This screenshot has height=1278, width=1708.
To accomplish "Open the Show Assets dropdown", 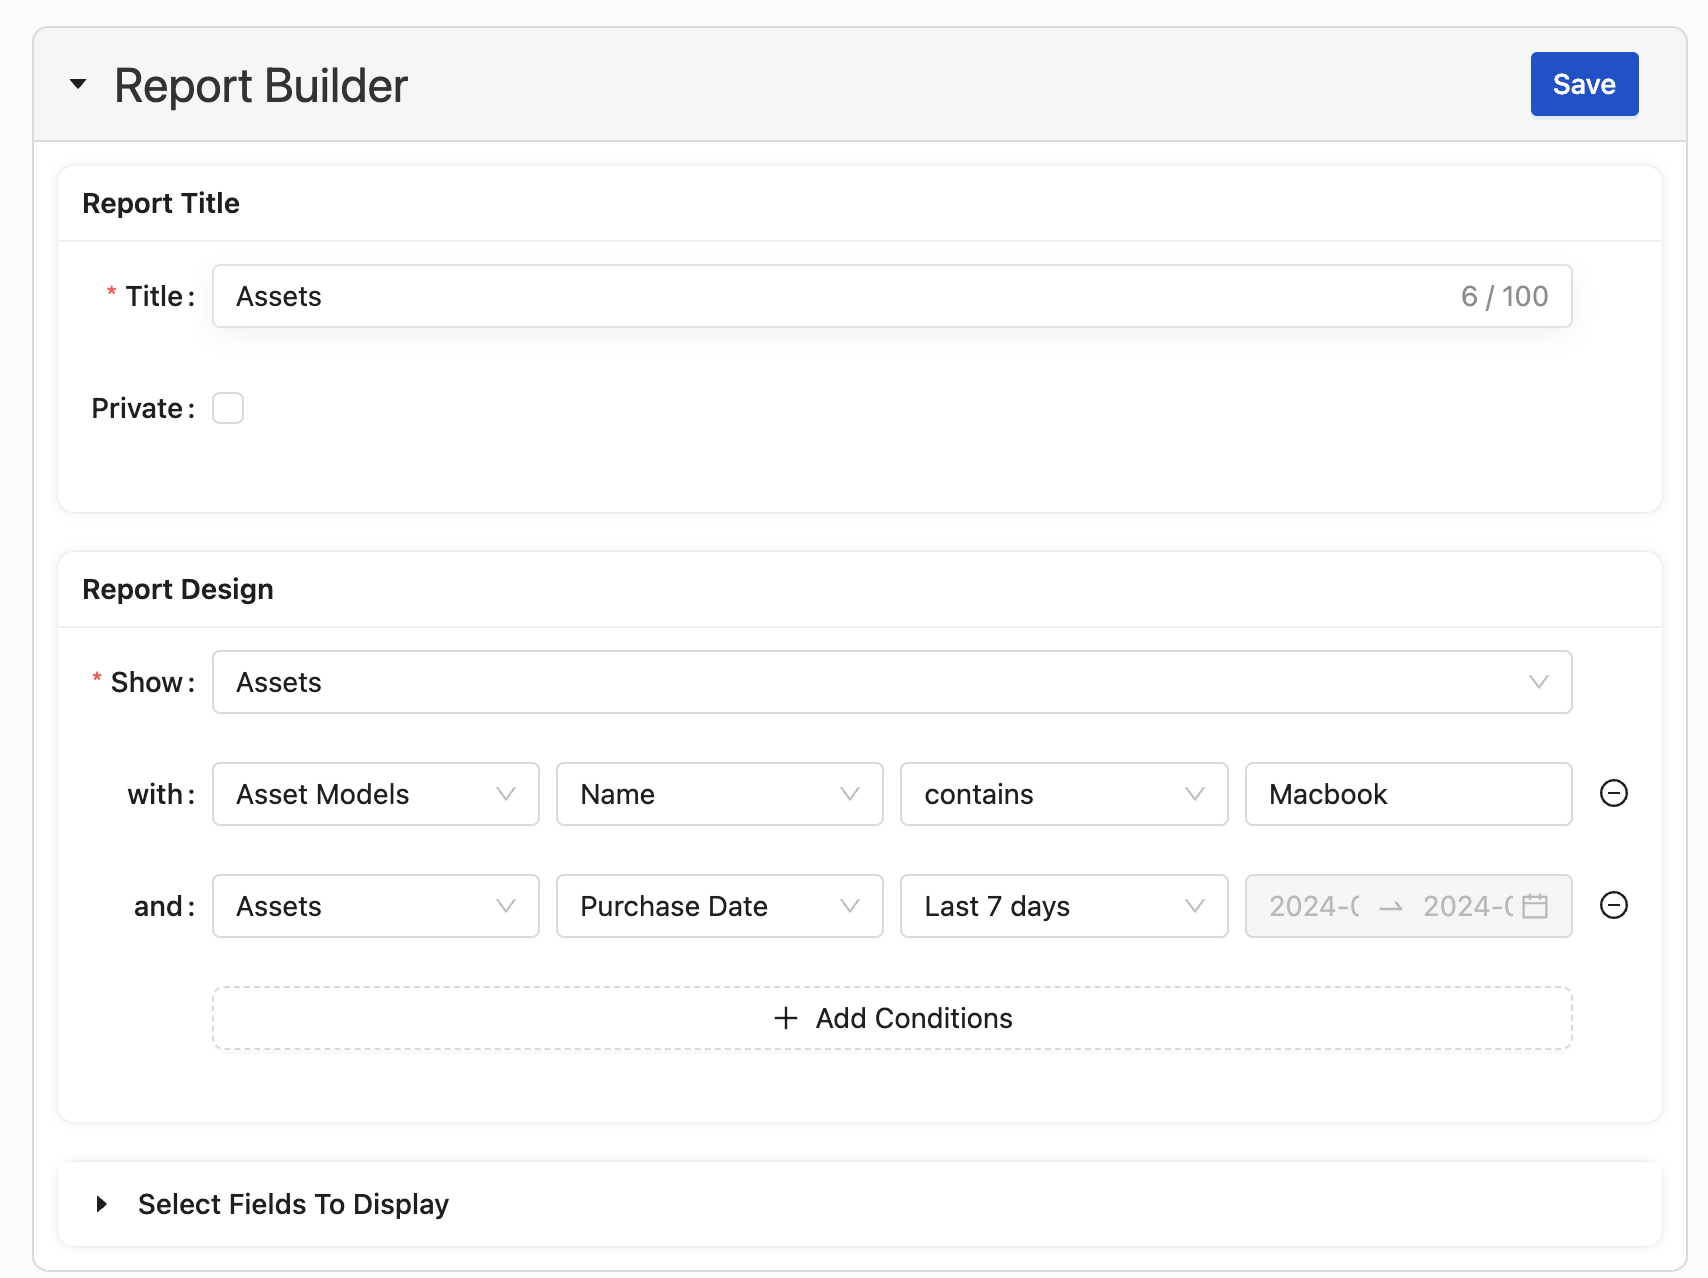I will coord(891,682).
